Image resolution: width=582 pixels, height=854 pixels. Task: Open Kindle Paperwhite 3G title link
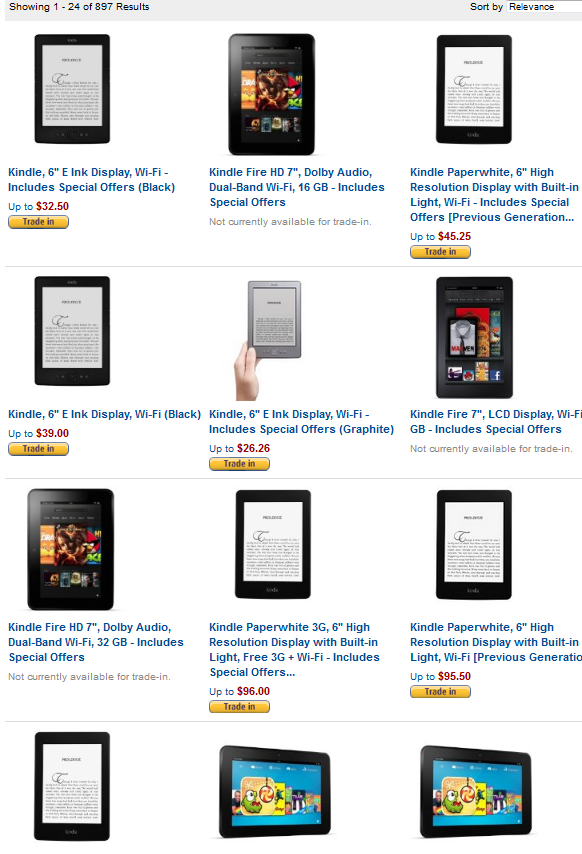pos(294,650)
